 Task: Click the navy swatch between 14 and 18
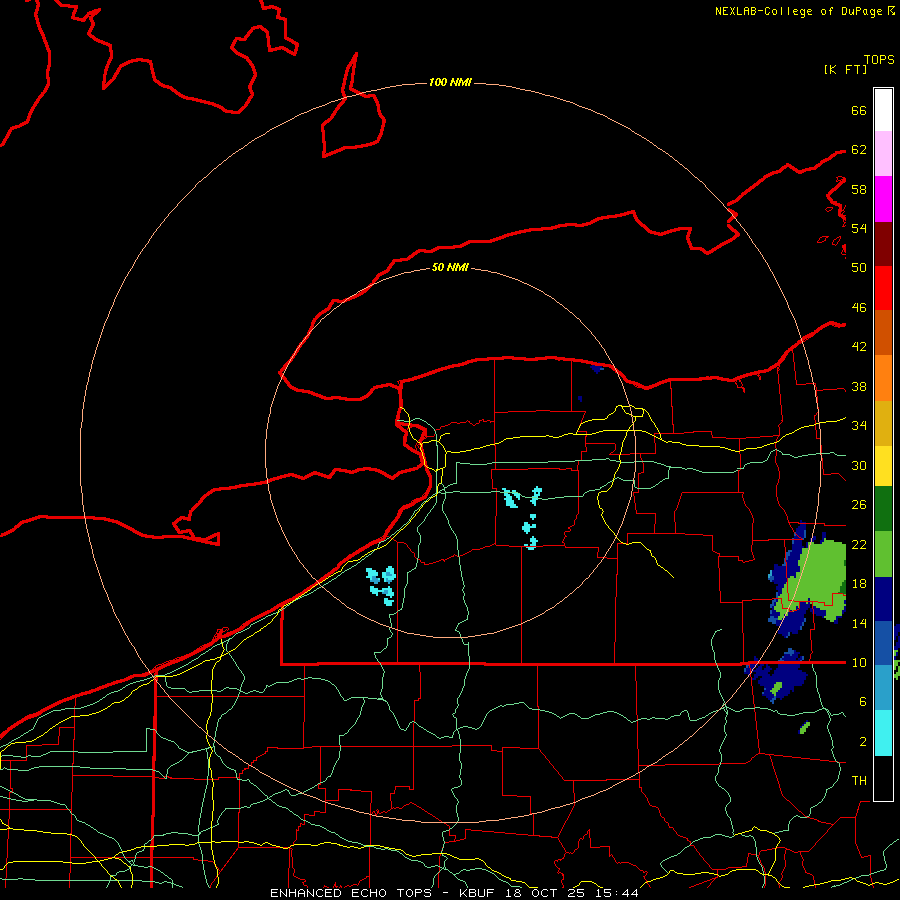click(x=883, y=599)
